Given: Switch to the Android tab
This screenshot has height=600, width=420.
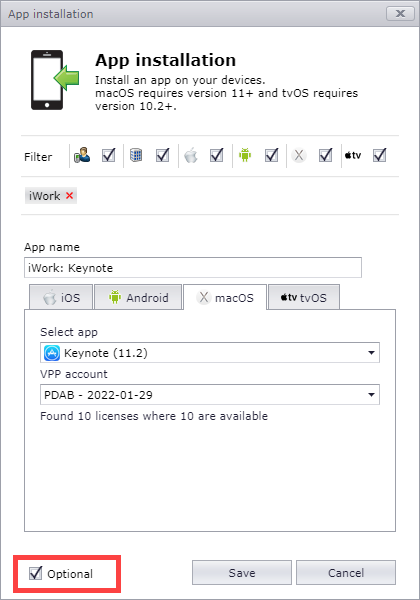Looking at the screenshot, I should [138, 297].
